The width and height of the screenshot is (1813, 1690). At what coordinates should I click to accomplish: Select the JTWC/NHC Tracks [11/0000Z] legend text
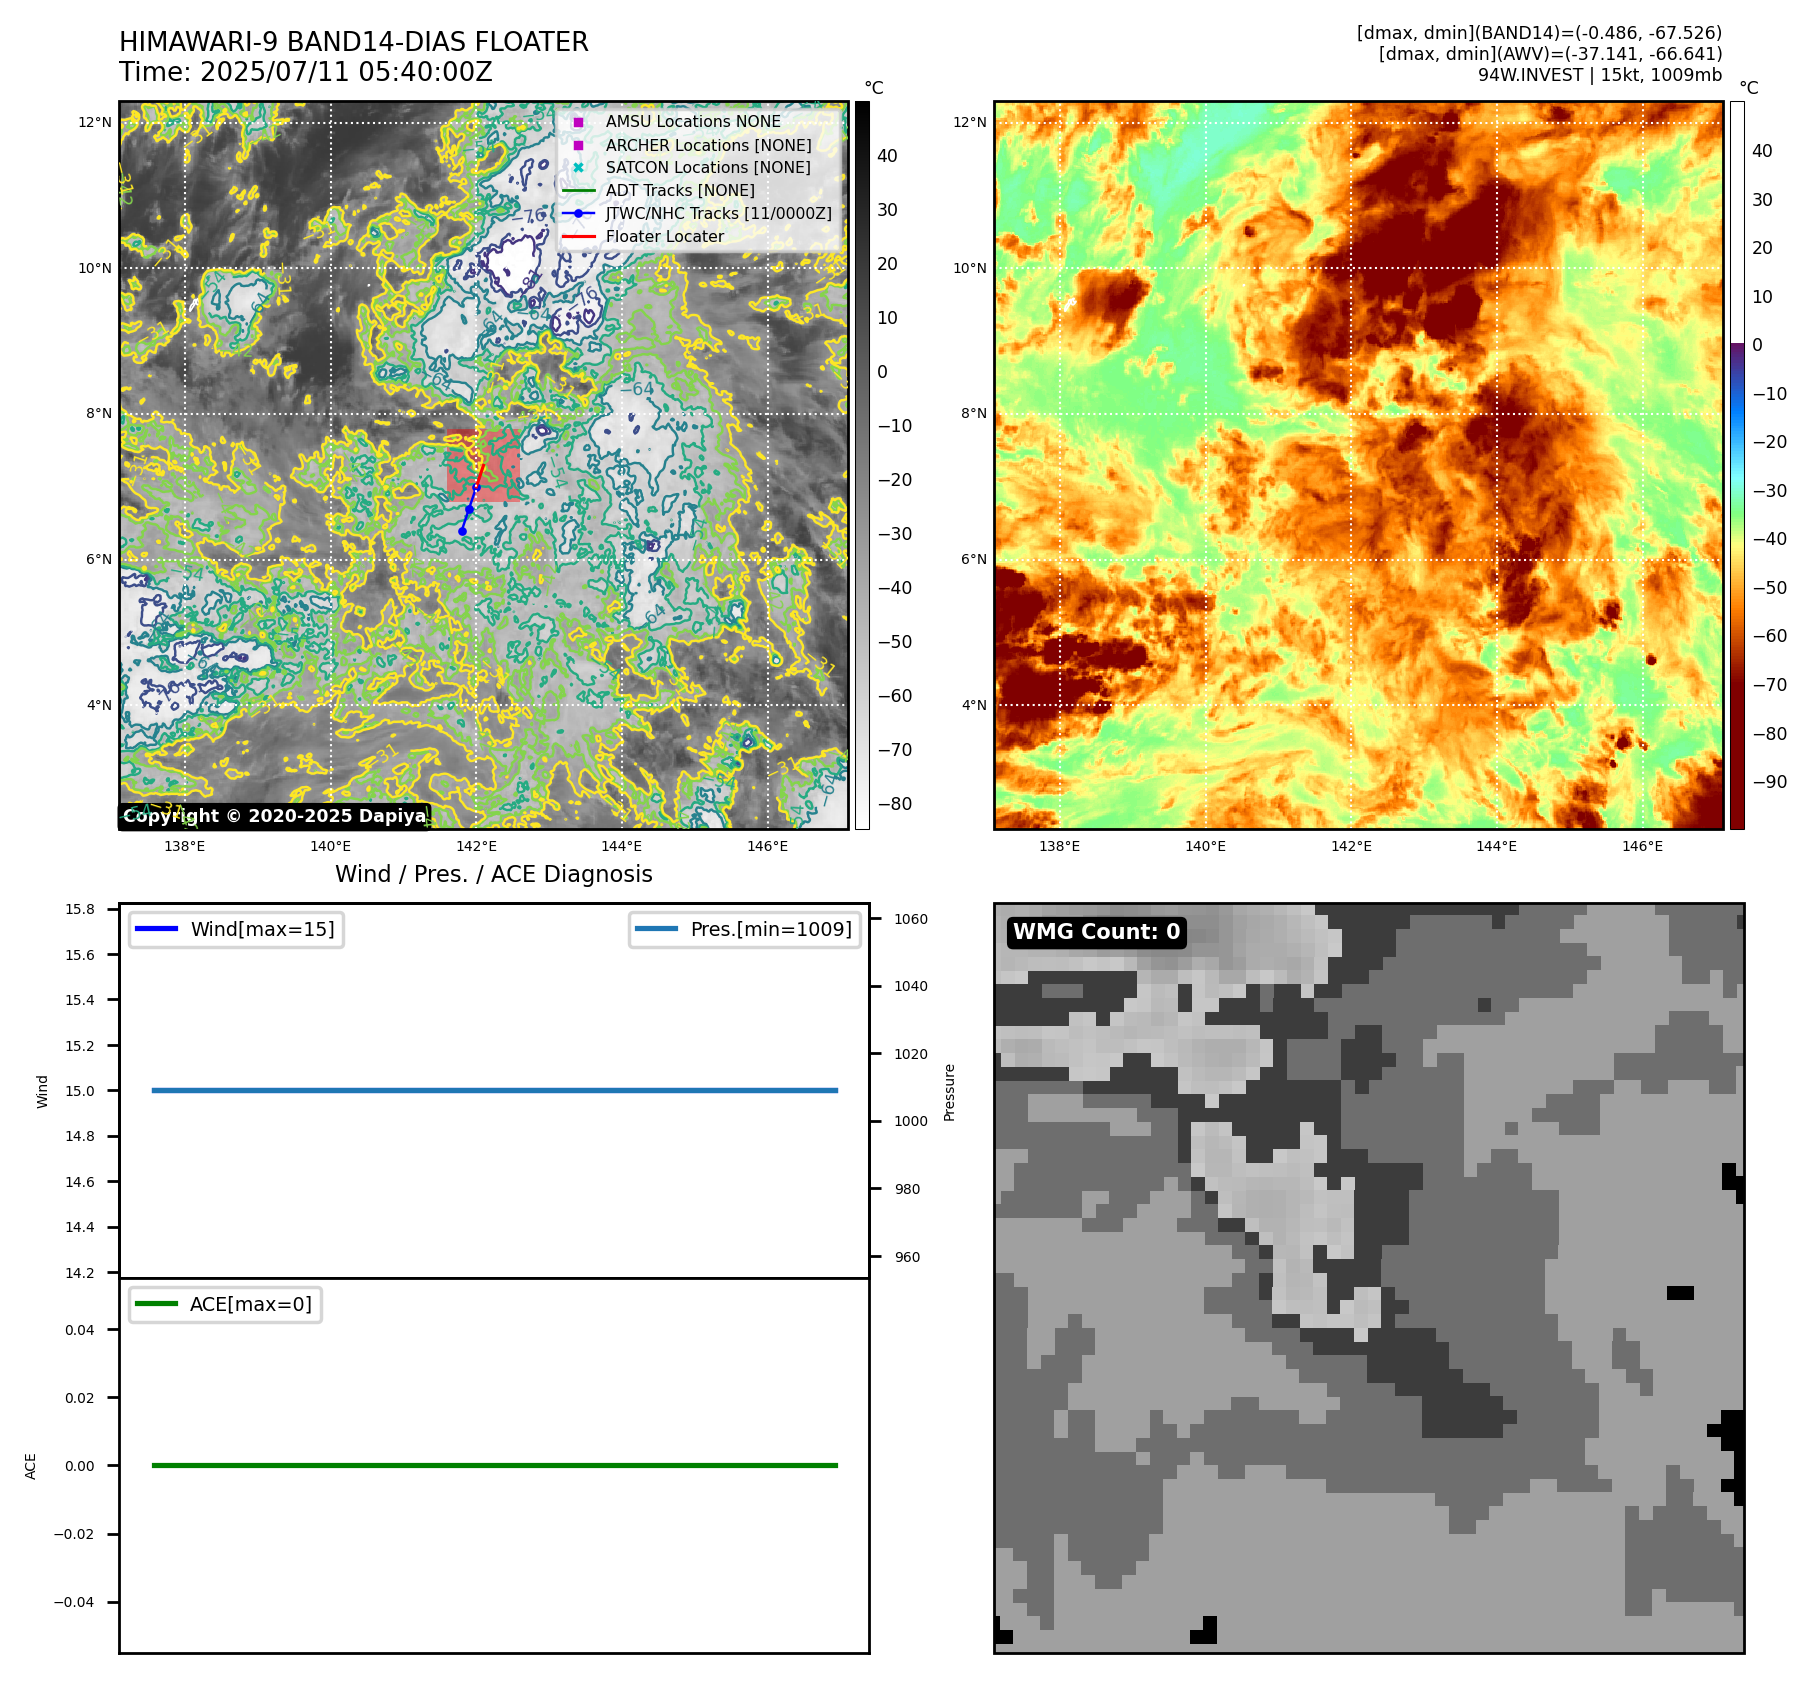click(x=719, y=214)
